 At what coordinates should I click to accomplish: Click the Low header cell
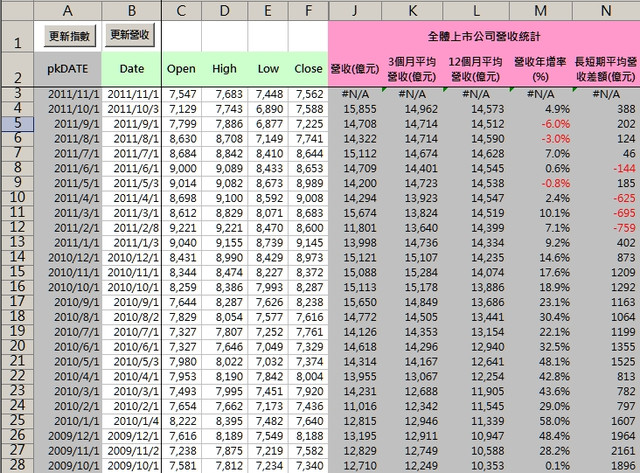(268, 69)
